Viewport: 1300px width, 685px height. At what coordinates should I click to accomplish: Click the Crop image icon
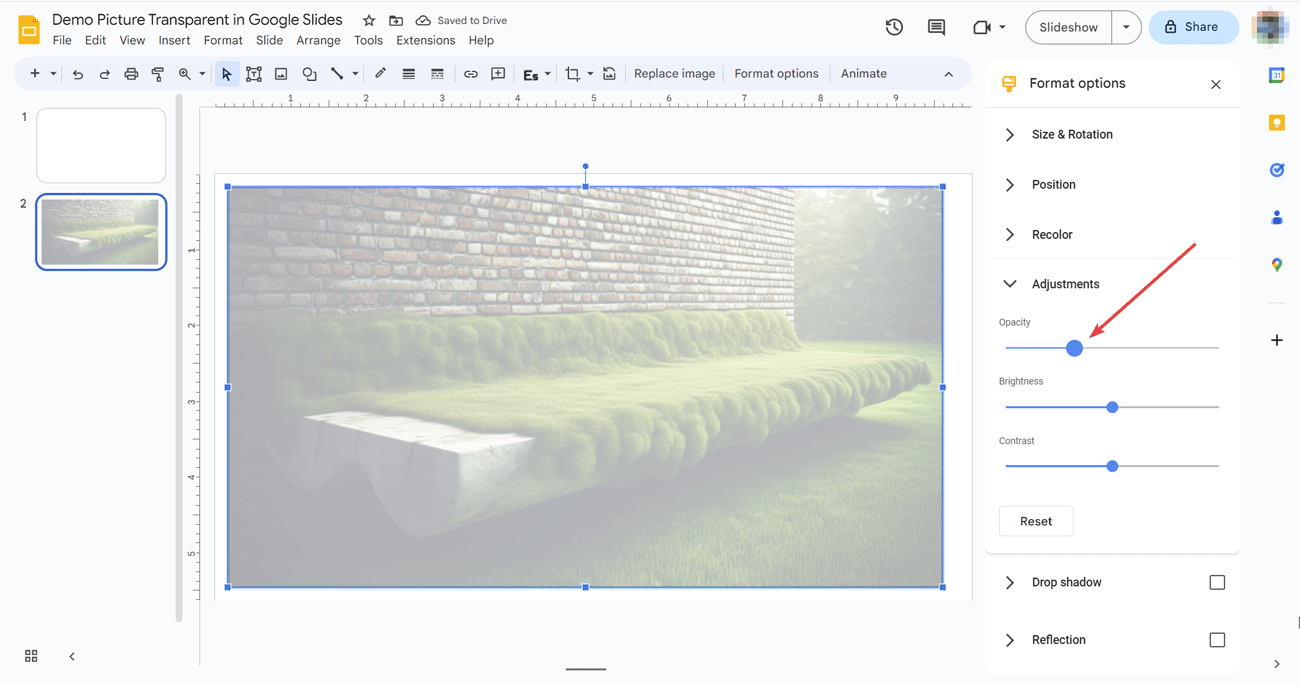tap(573, 73)
